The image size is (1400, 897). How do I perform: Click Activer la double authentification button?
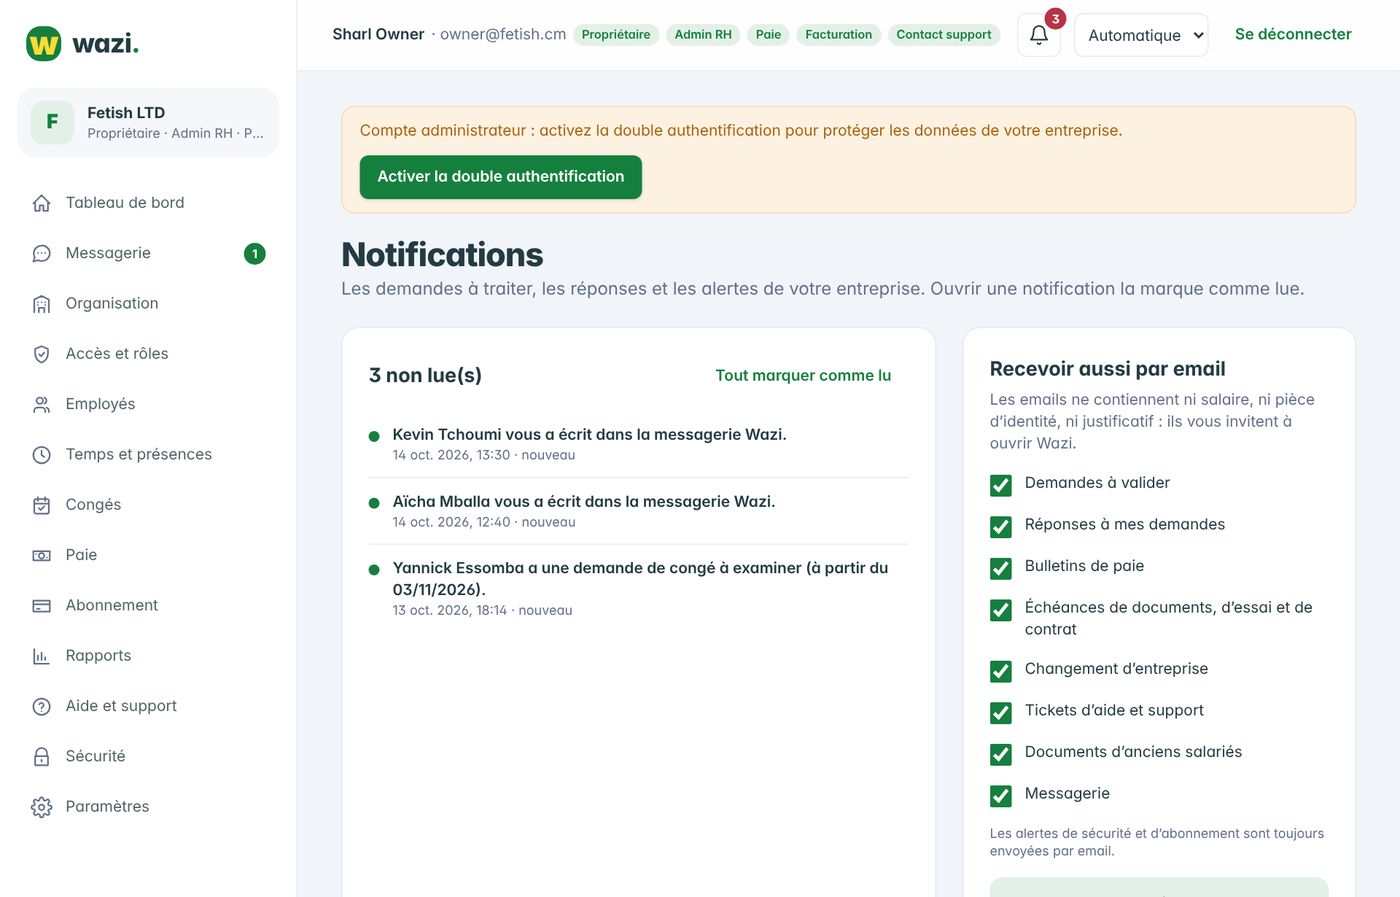(x=501, y=177)
